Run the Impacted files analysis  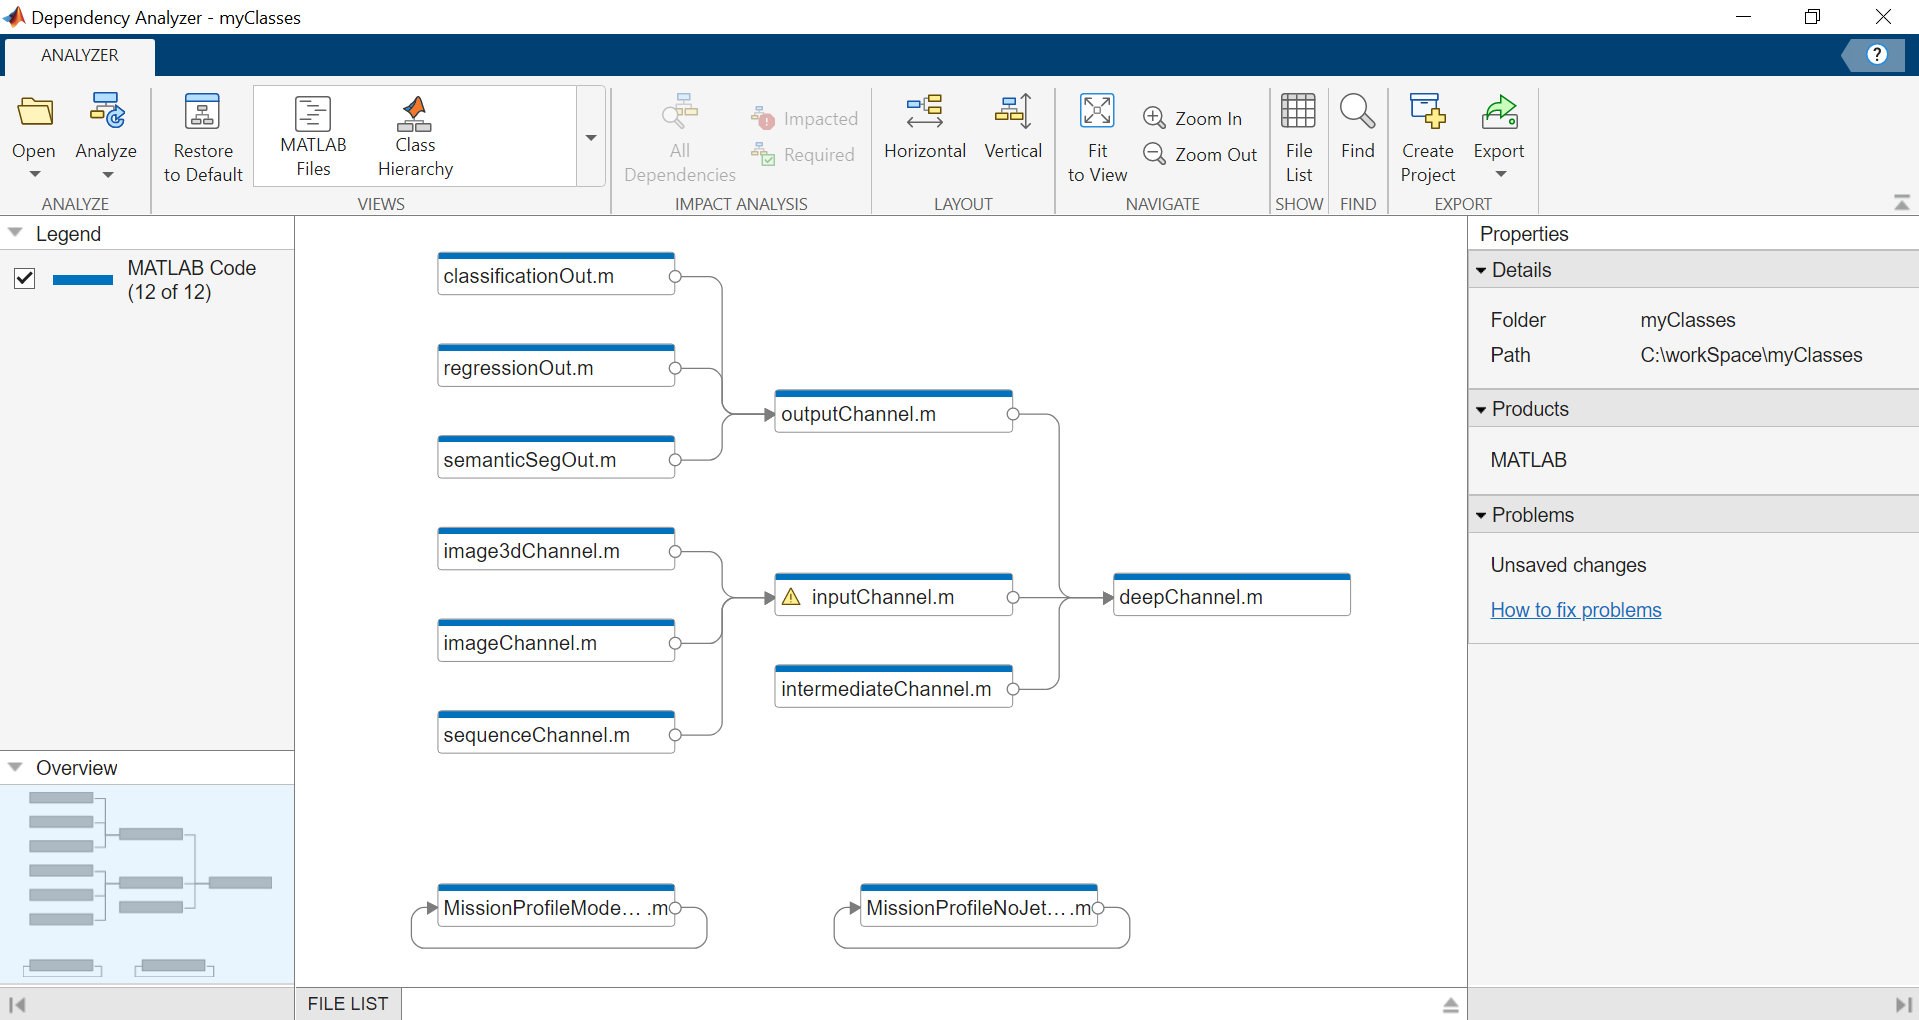click(x=805, y=117)
